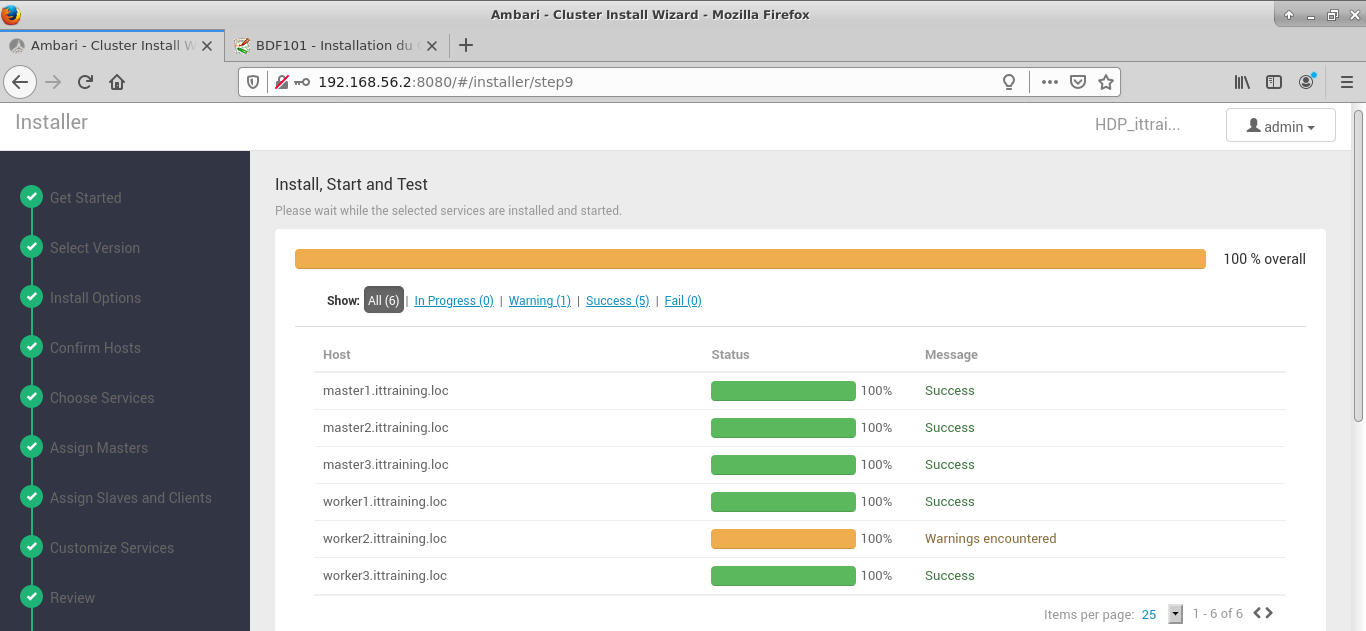This screenshot has width=1366, height=631.
Task: Close the Ambari Cluster Install tab
Action: [x=207, y=45]
